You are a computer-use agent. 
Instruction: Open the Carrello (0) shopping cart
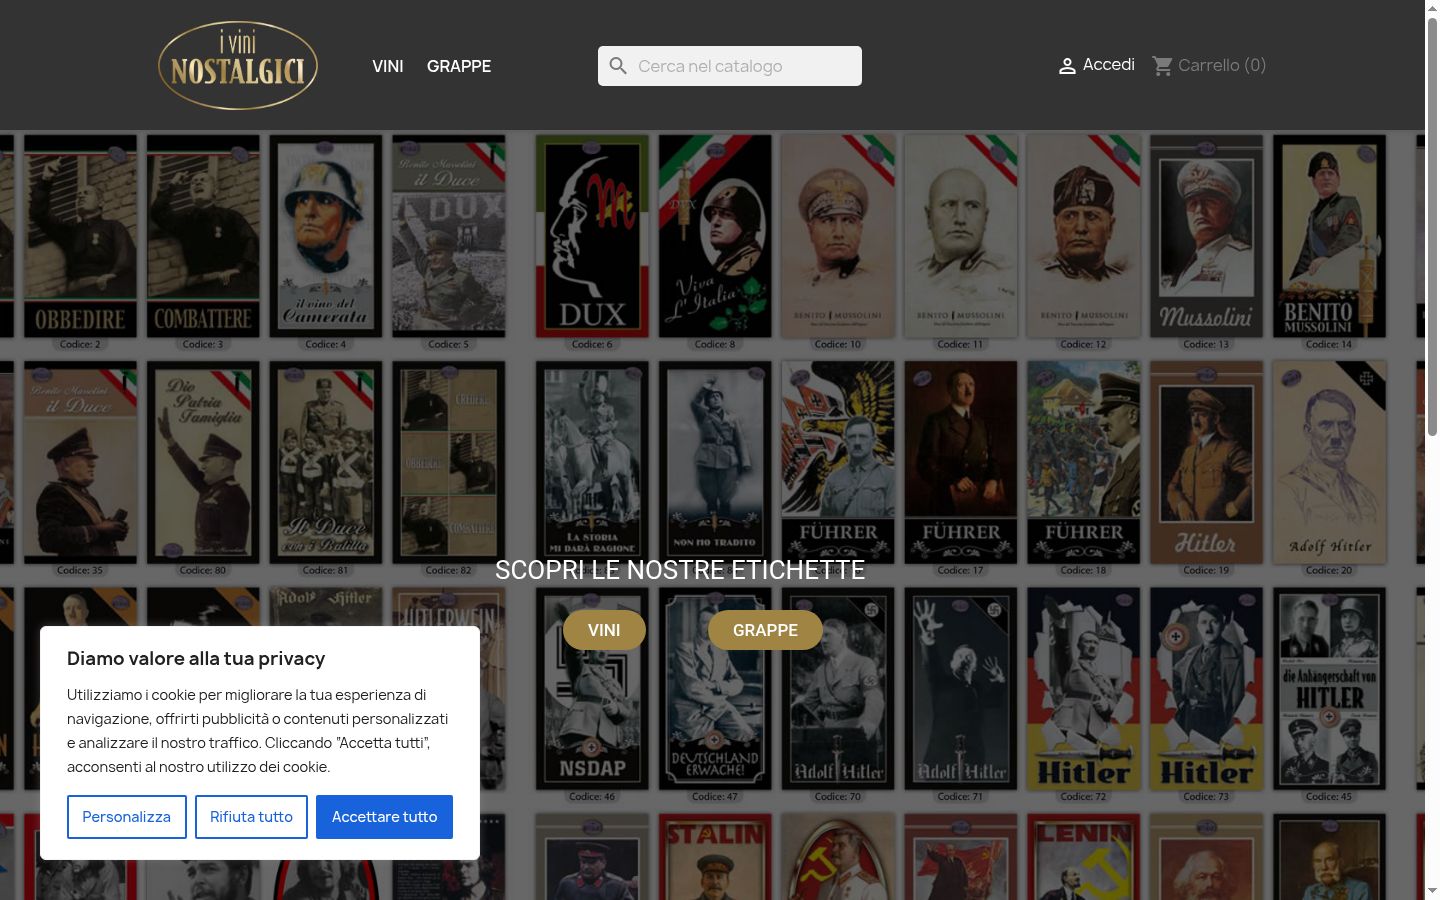pos(1209,65)
